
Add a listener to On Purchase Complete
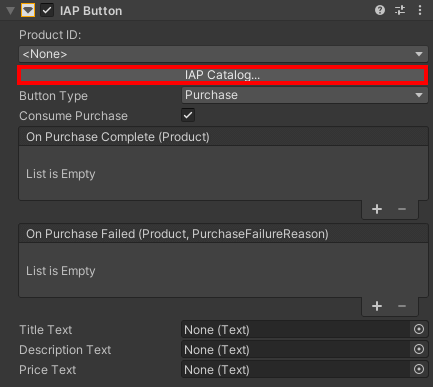tap(377, 209)
